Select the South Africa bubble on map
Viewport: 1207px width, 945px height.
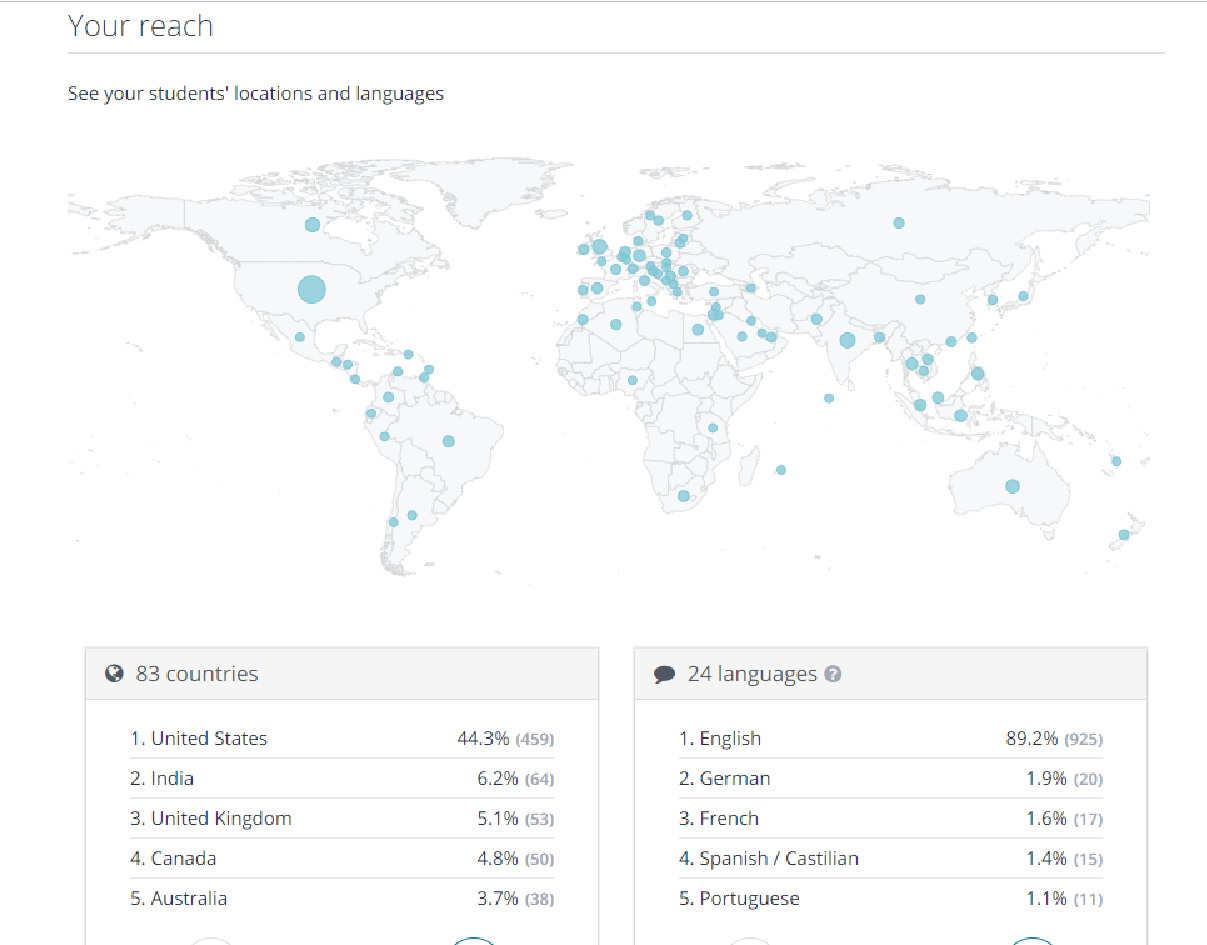(x=684, y=496)
